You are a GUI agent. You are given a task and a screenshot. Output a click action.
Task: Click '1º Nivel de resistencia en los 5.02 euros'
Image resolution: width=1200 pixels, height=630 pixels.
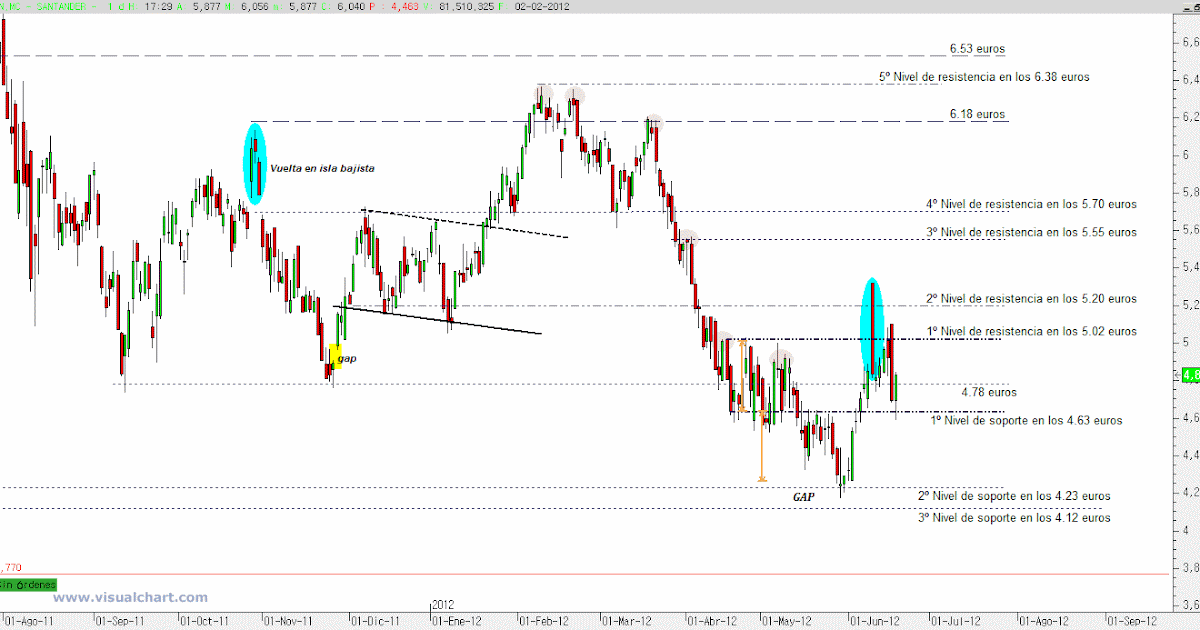pyautogui.click(x=1031, y=331)
